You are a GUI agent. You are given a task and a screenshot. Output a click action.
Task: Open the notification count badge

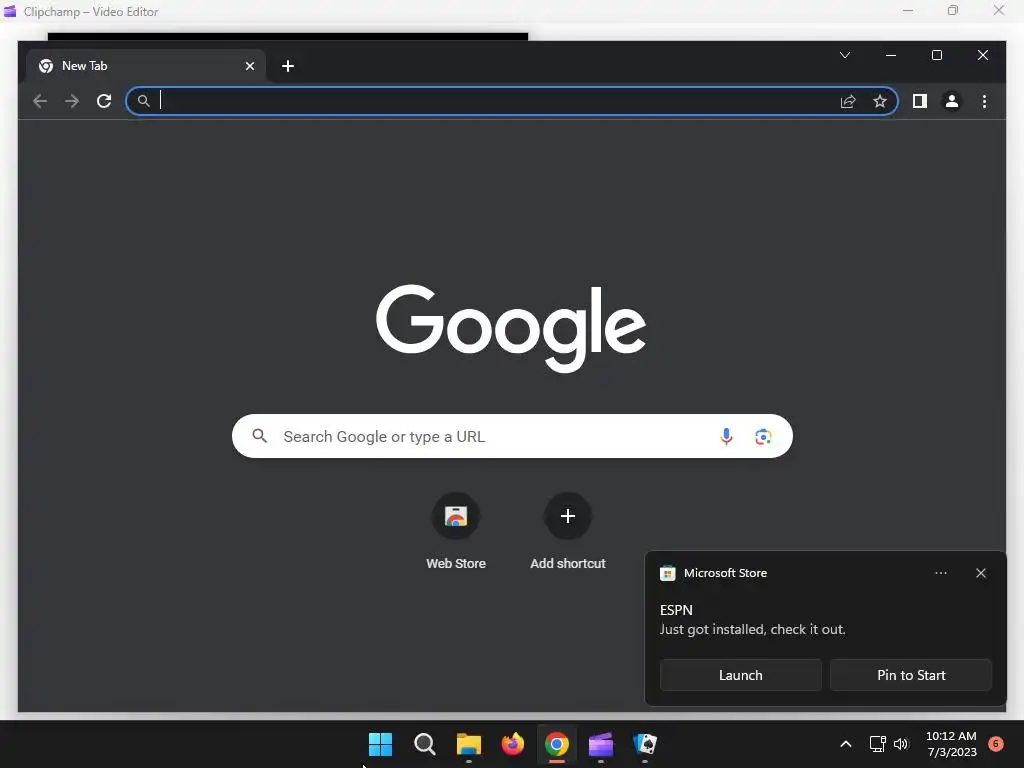[x=996, y=743]
